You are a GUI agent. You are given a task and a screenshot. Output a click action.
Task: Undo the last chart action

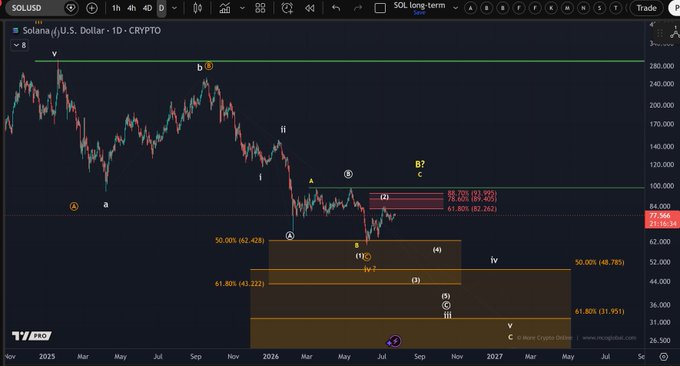336,8
